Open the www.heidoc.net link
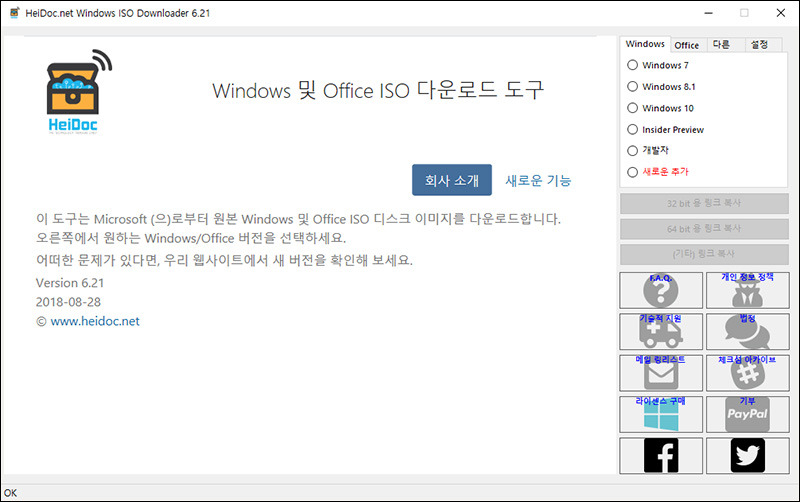Viewport: 800px width, 502px height. click(x=95, y=321)
